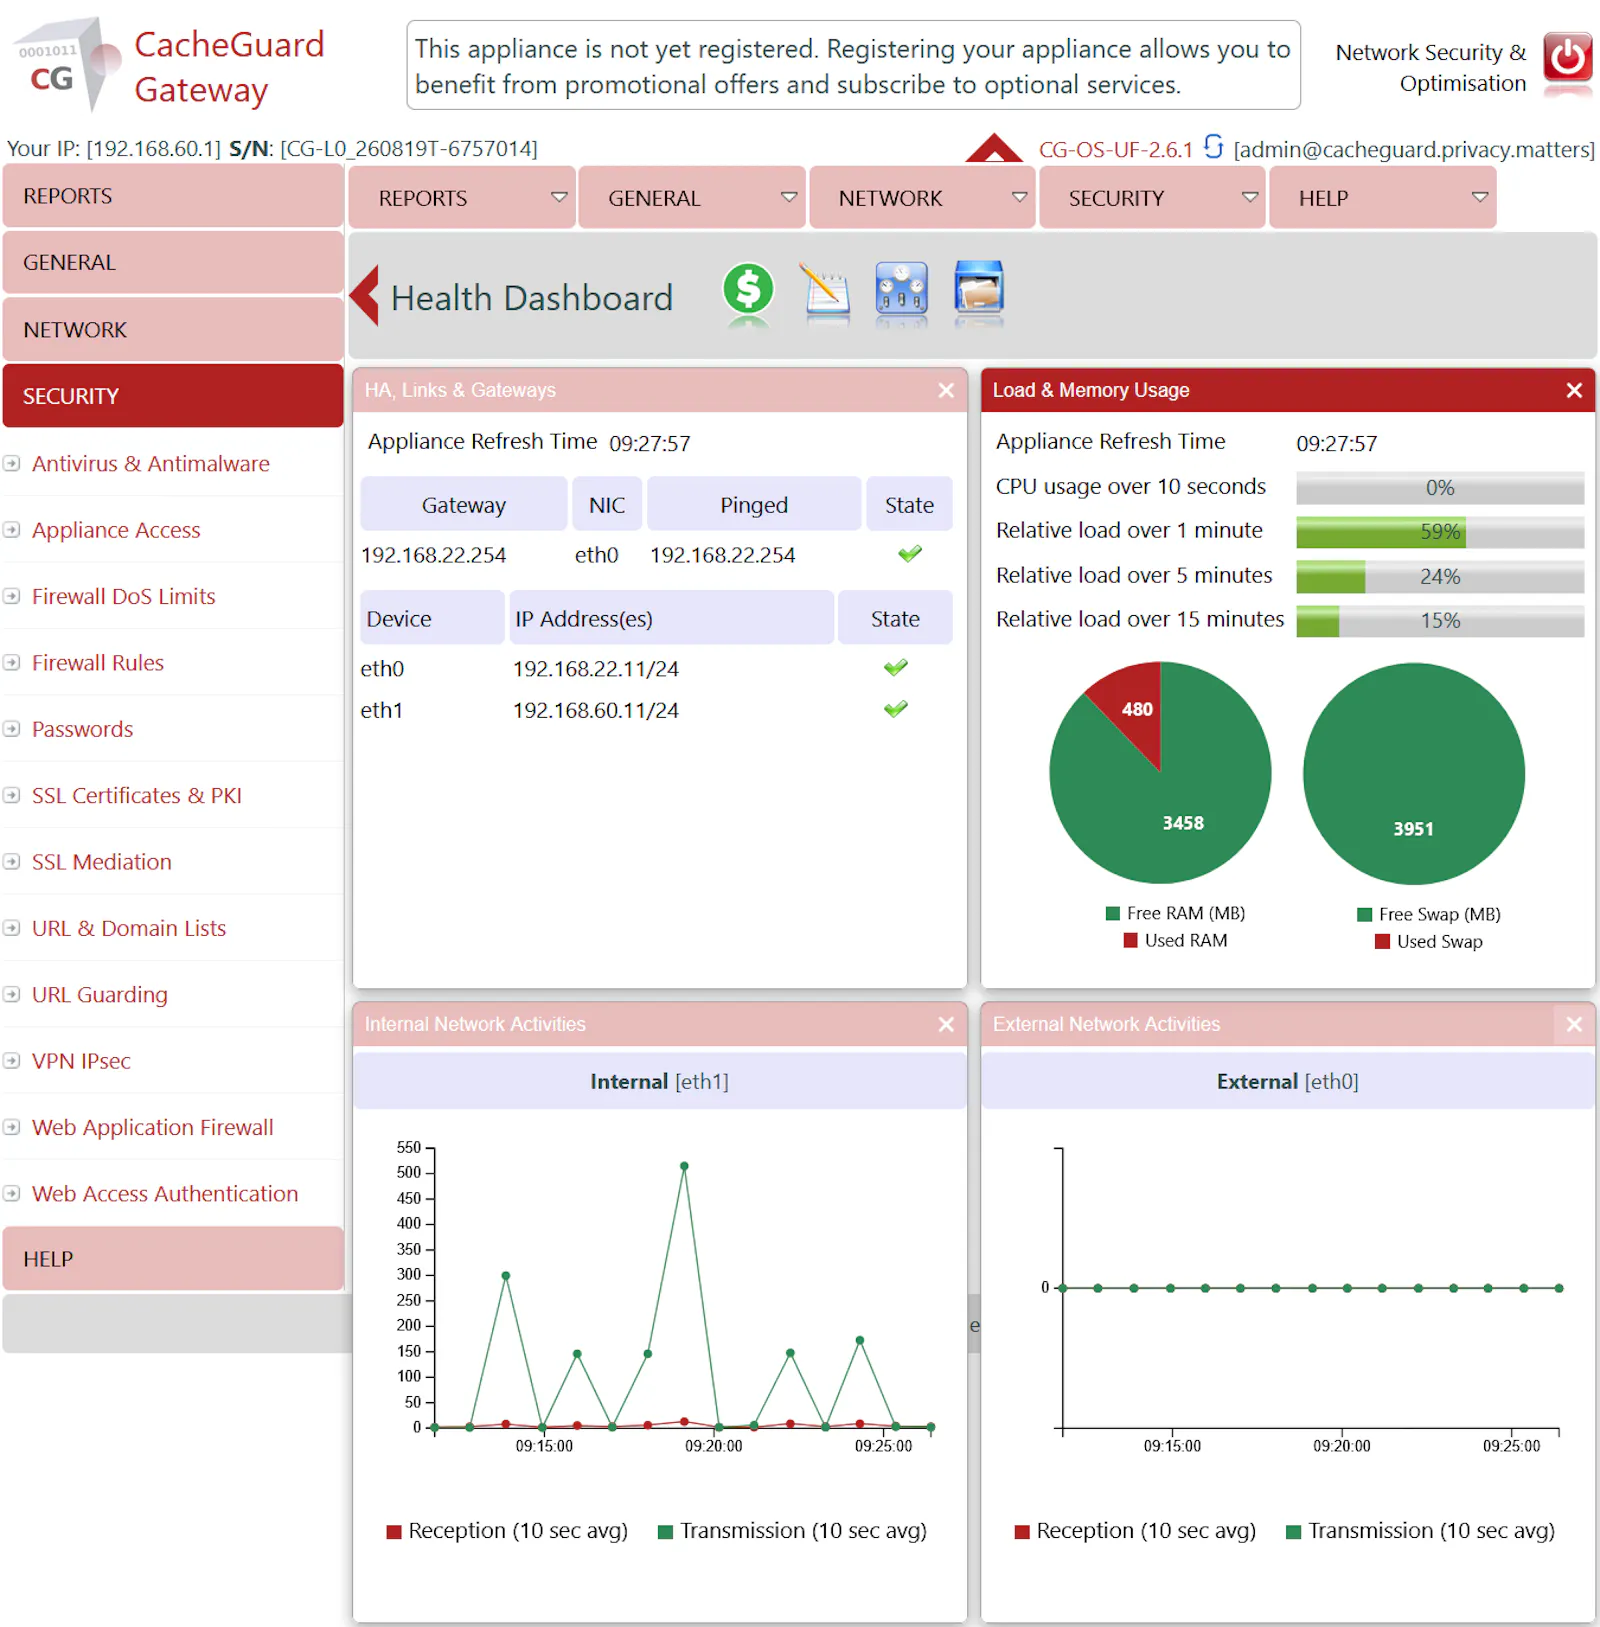Open REPORTS section in left sidebar
Image resolution: width=1600 pixels, height=1627 pixels.
(x=173, y=196)
